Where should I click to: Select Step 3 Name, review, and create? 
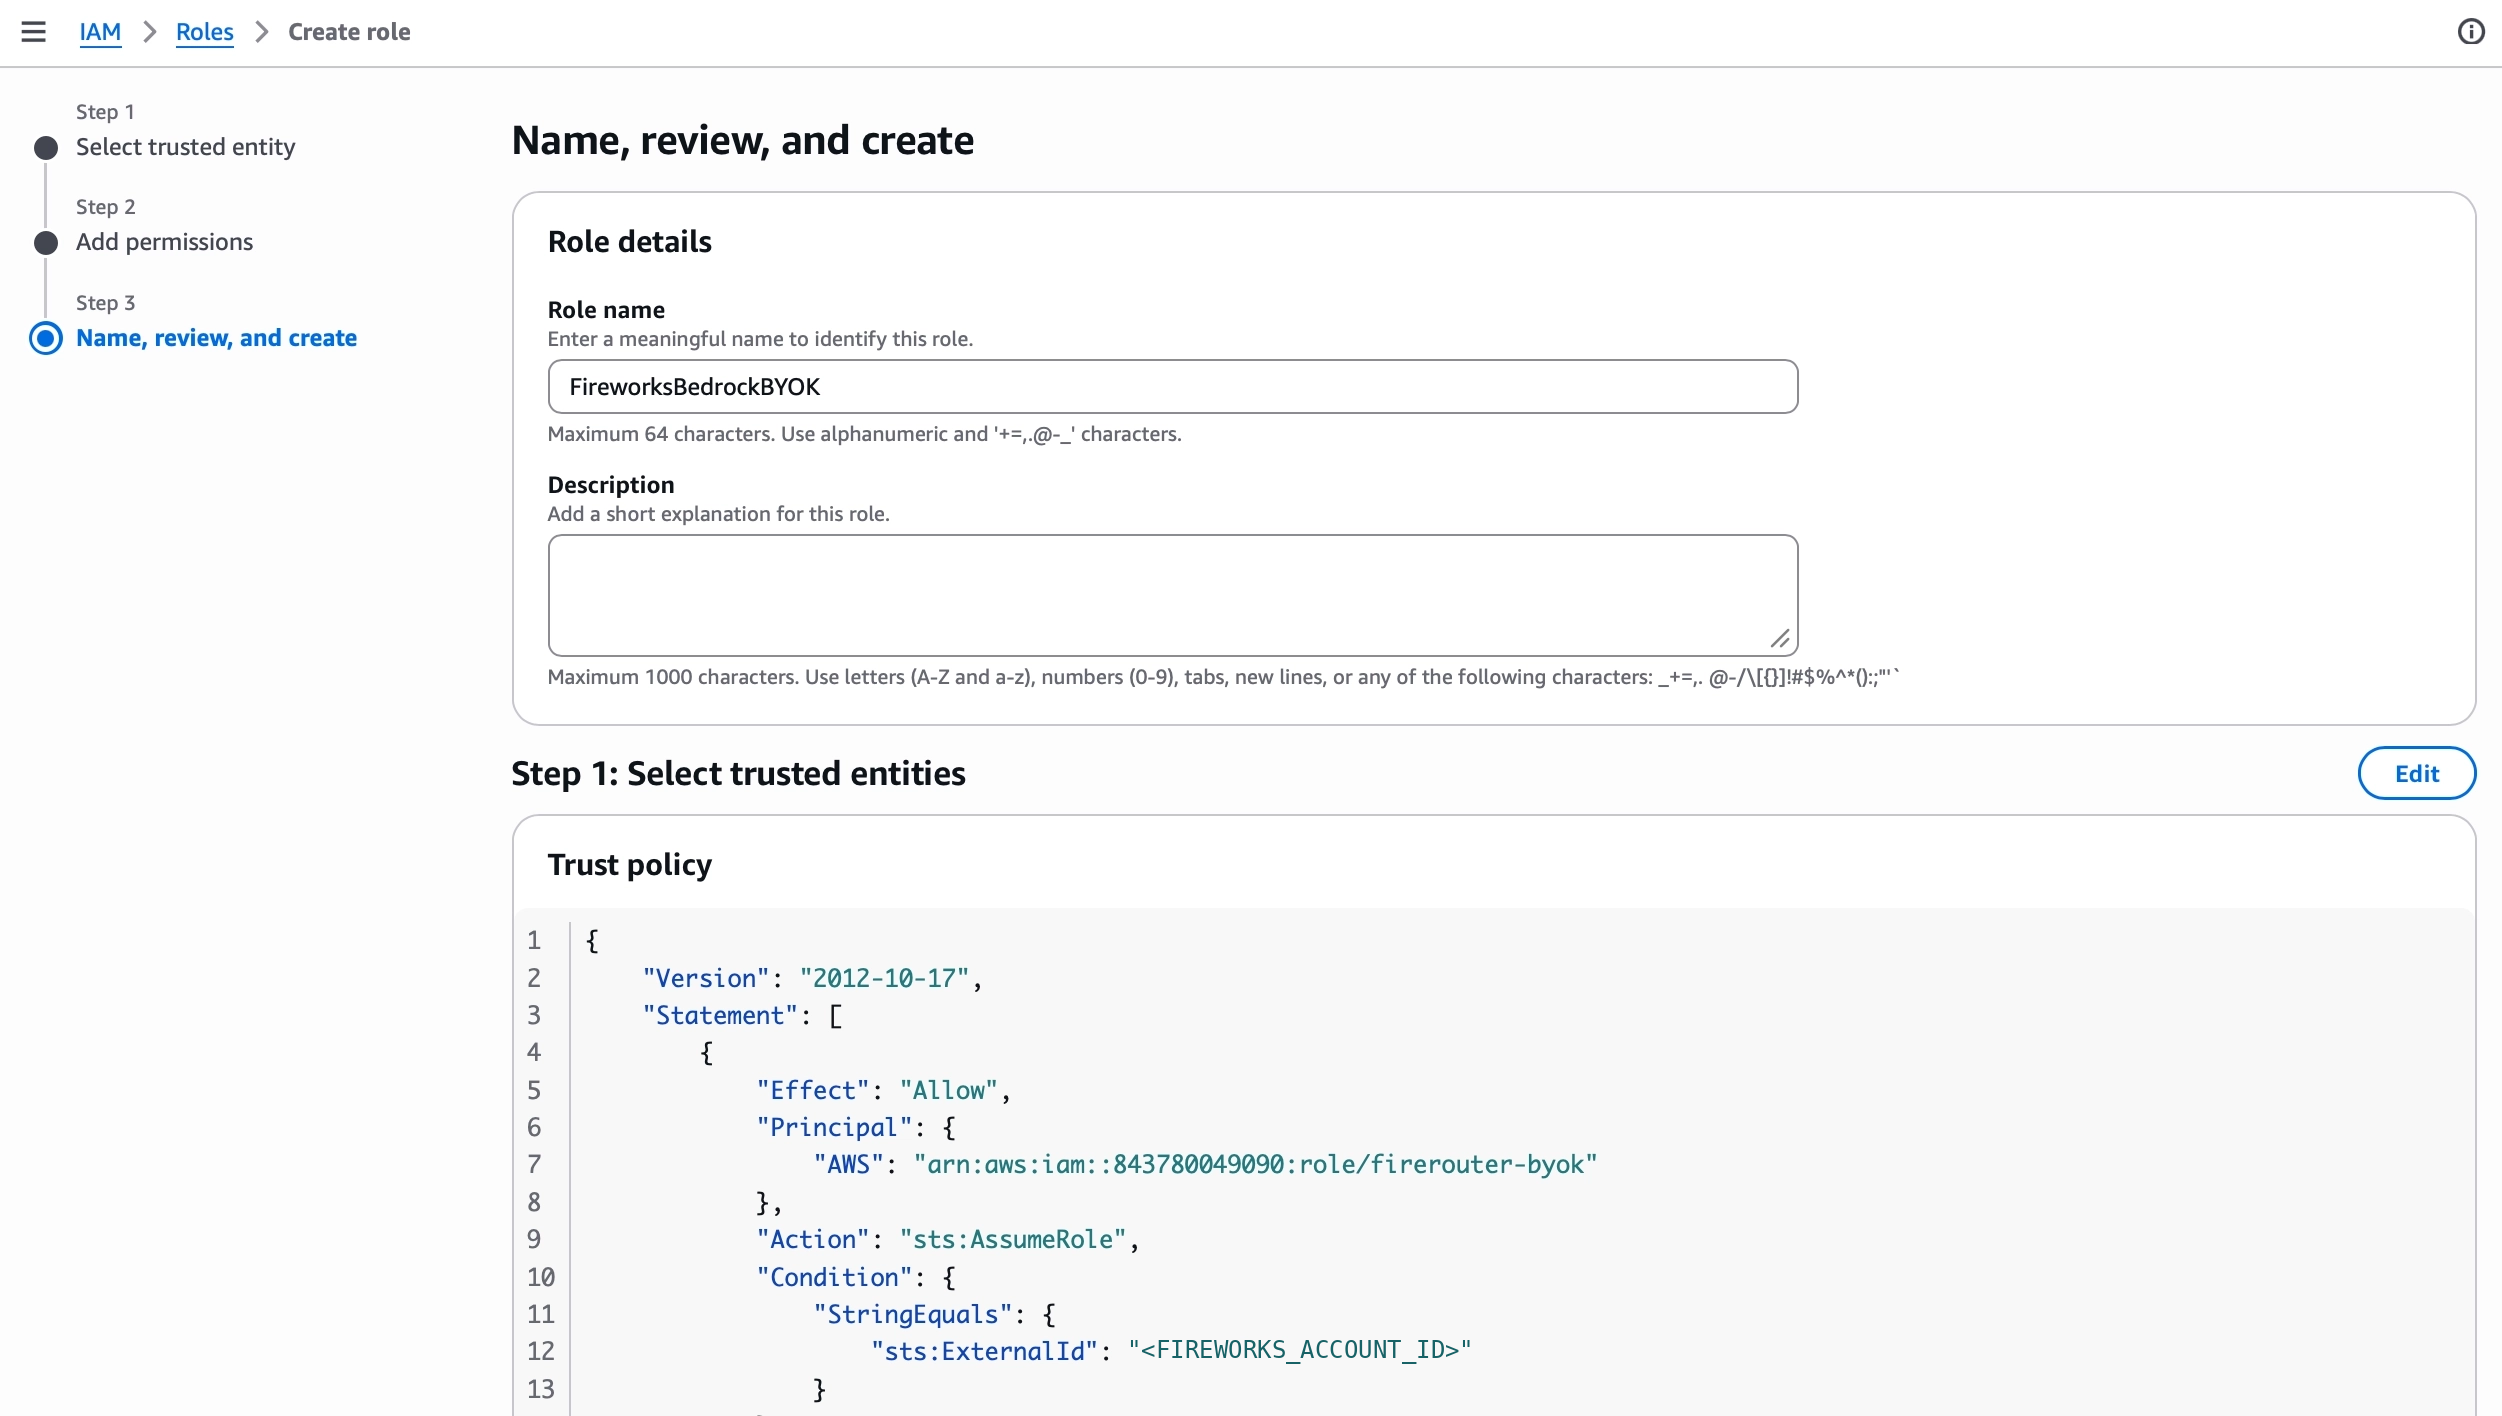point(216,338)
